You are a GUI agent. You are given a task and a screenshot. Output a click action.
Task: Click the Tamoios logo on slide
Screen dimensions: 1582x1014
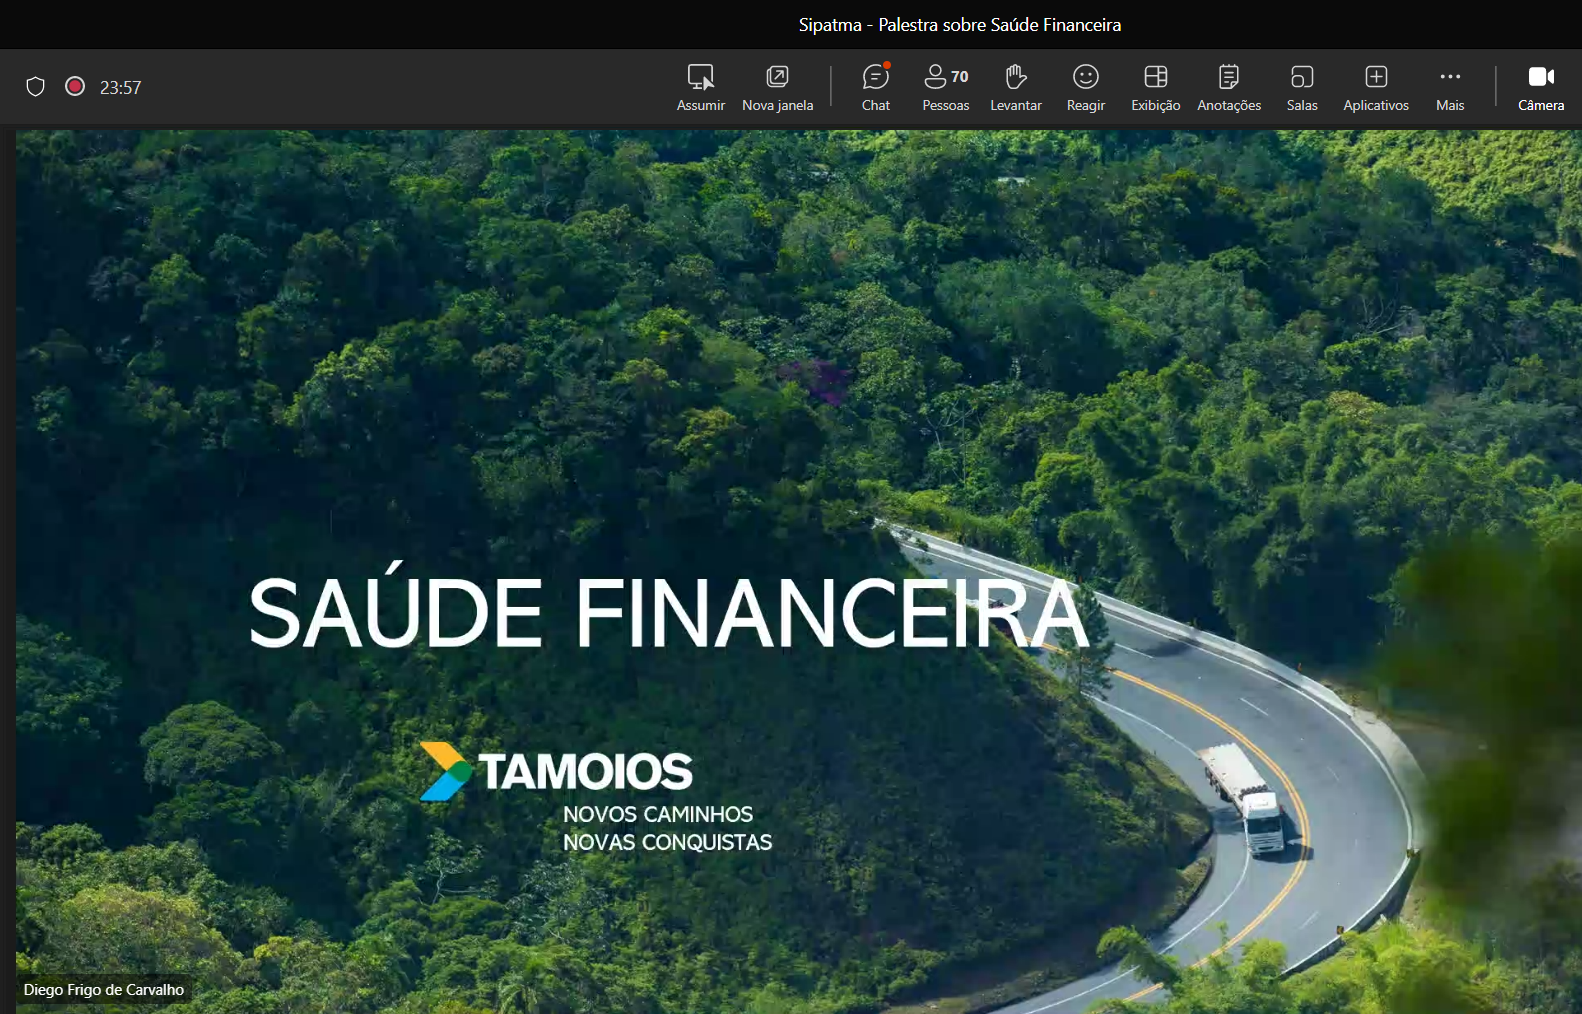pos(556,771)
